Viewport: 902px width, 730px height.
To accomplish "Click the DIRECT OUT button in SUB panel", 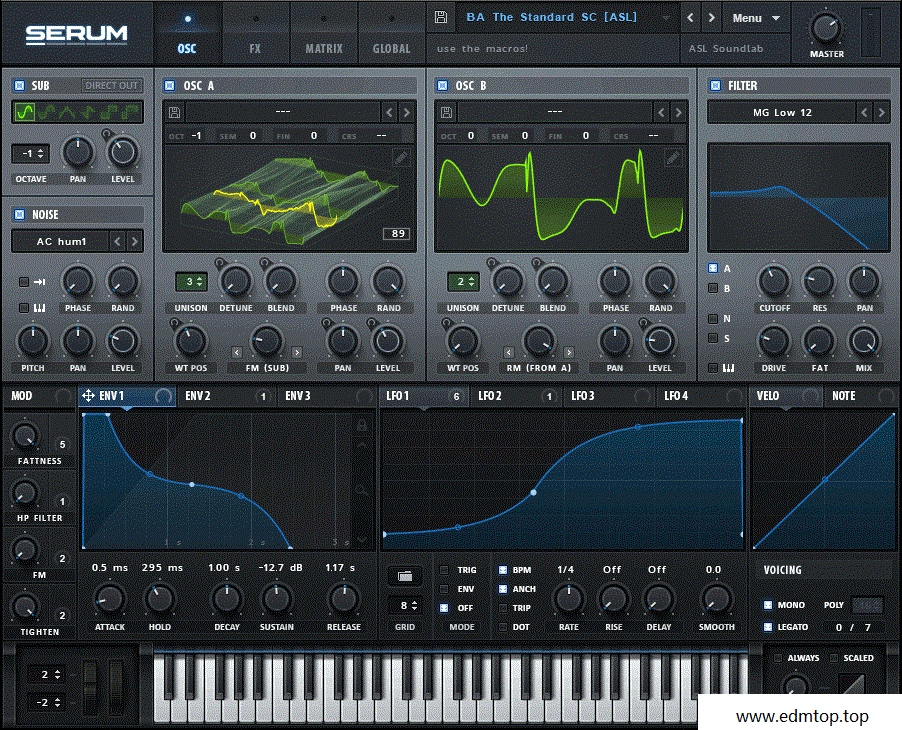I will coord(110,86).
